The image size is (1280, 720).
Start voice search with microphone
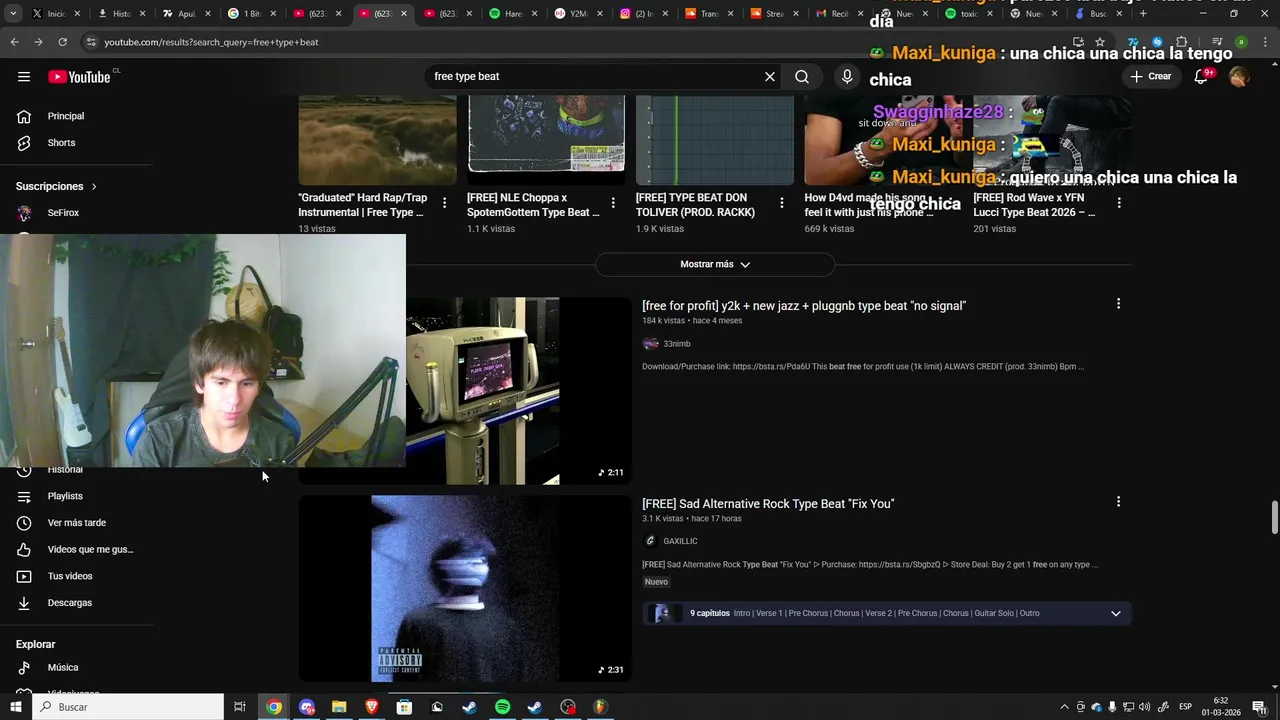click(x=847, y=77)
